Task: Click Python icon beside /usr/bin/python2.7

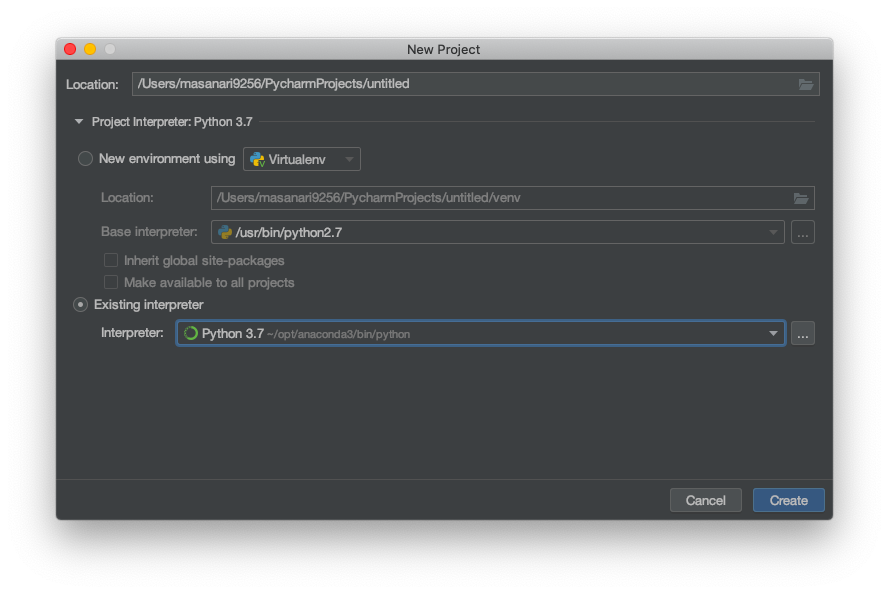Action: click(x=225, y=232)
